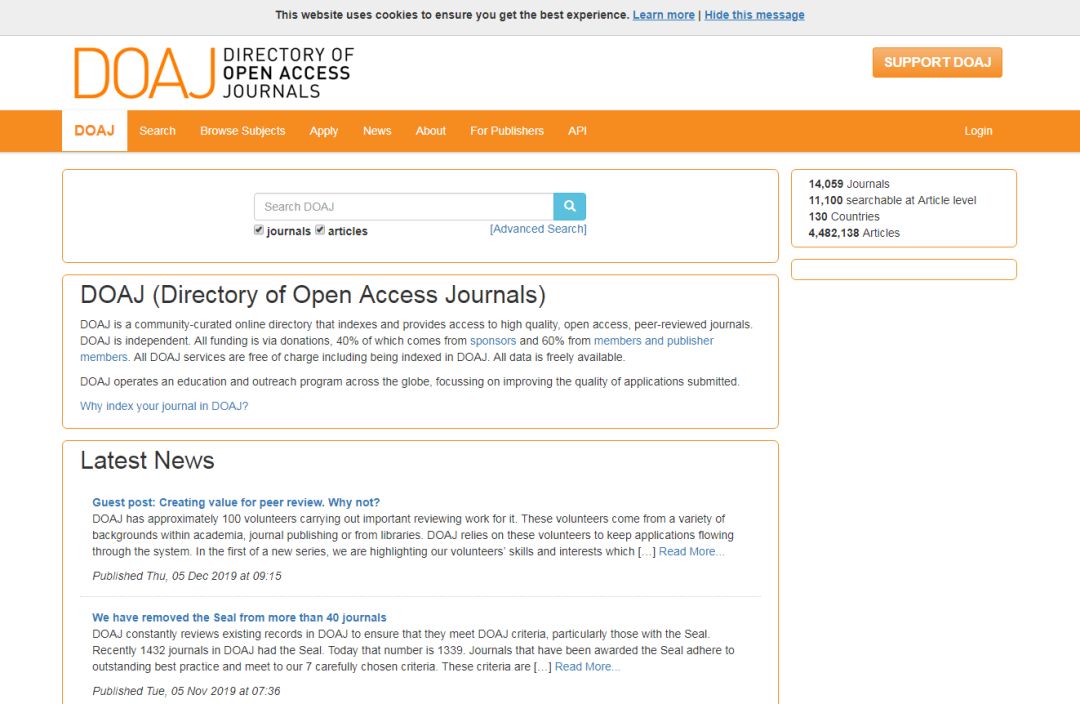The width and height of the screenshot is (1080, 704).
Task: Click the magnifier search button
Action: (x=569, y=207)
